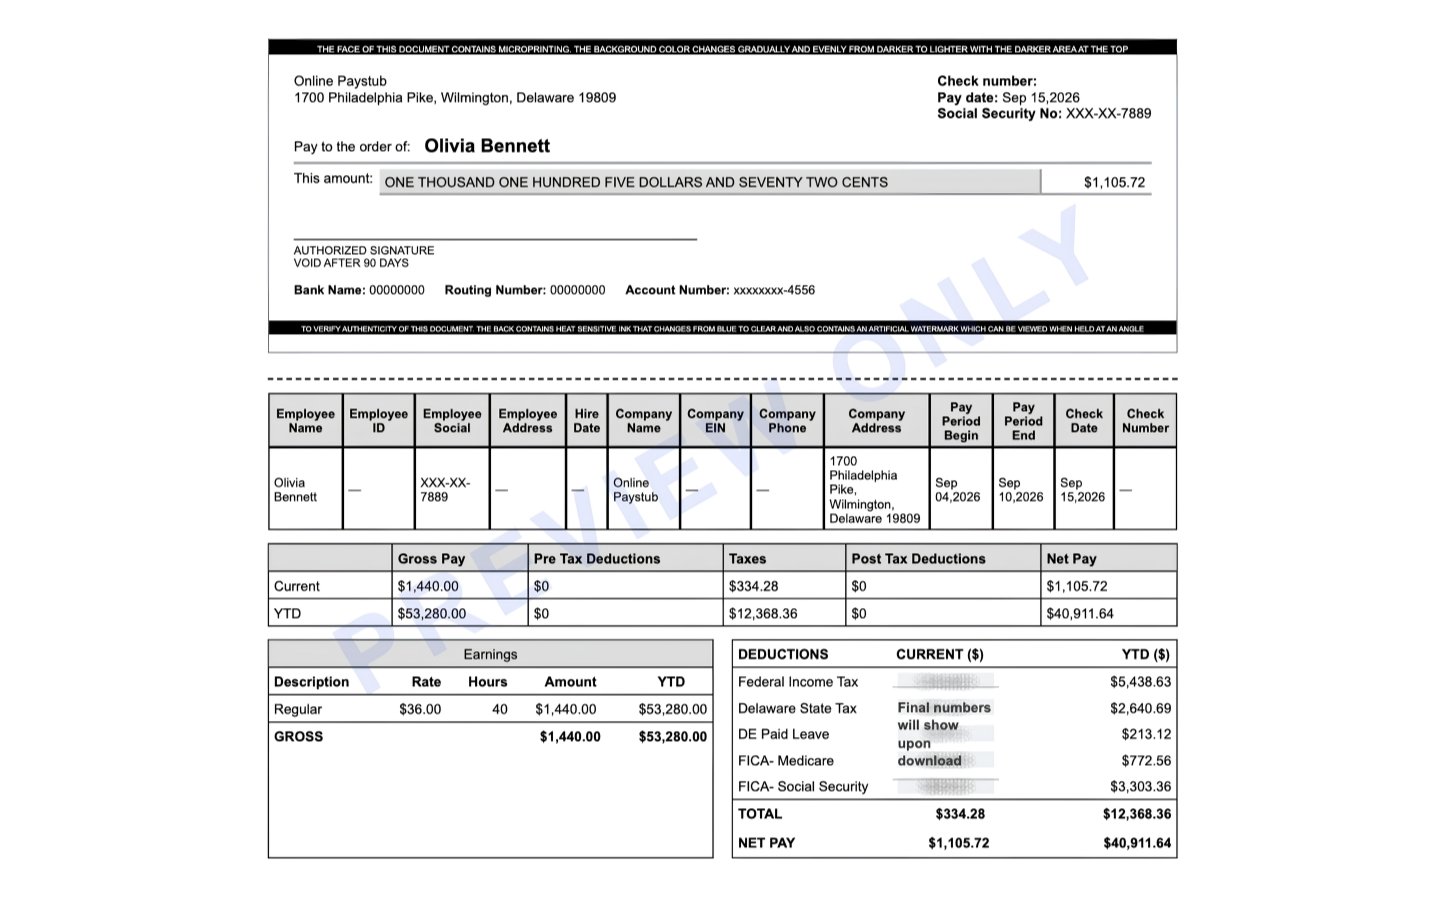Click the FICA- Medicare row label
1440x900 pixels.
pos(785,760)
